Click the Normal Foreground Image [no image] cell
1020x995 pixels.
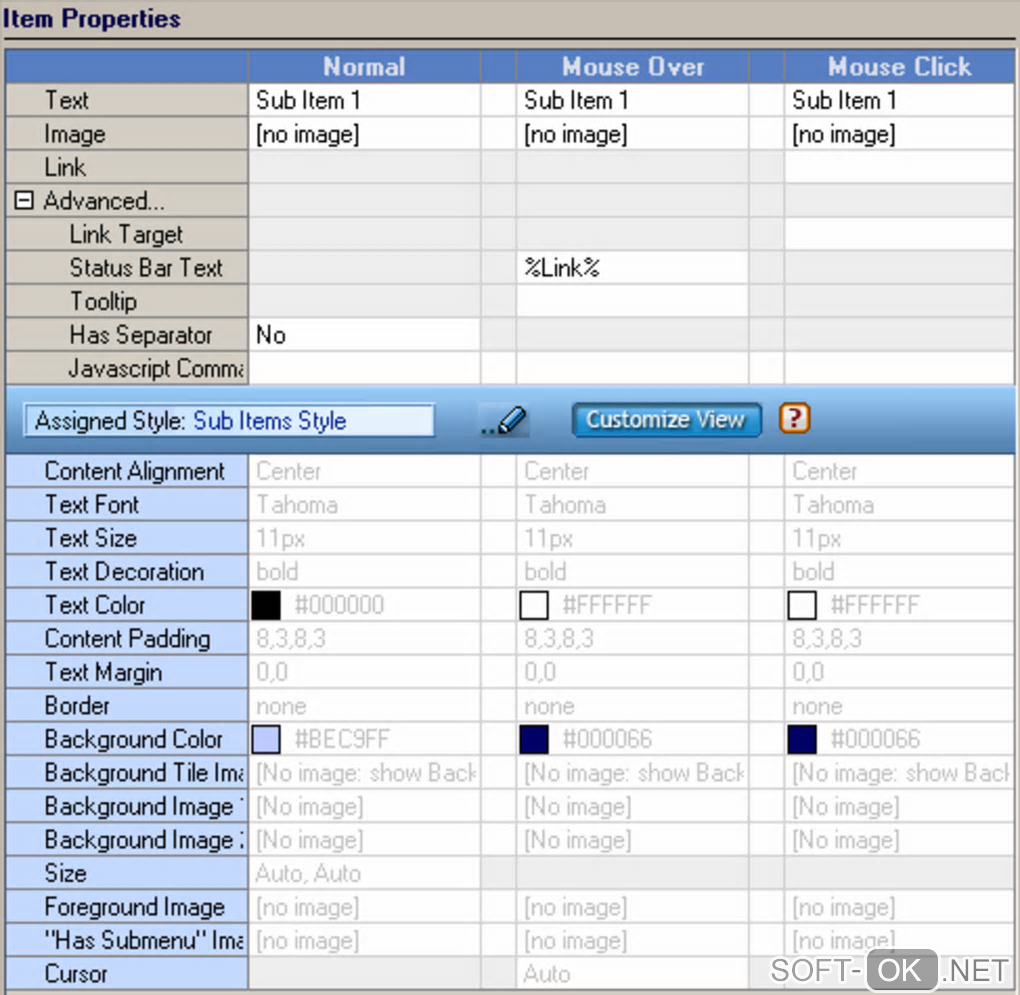coord(364,907)
